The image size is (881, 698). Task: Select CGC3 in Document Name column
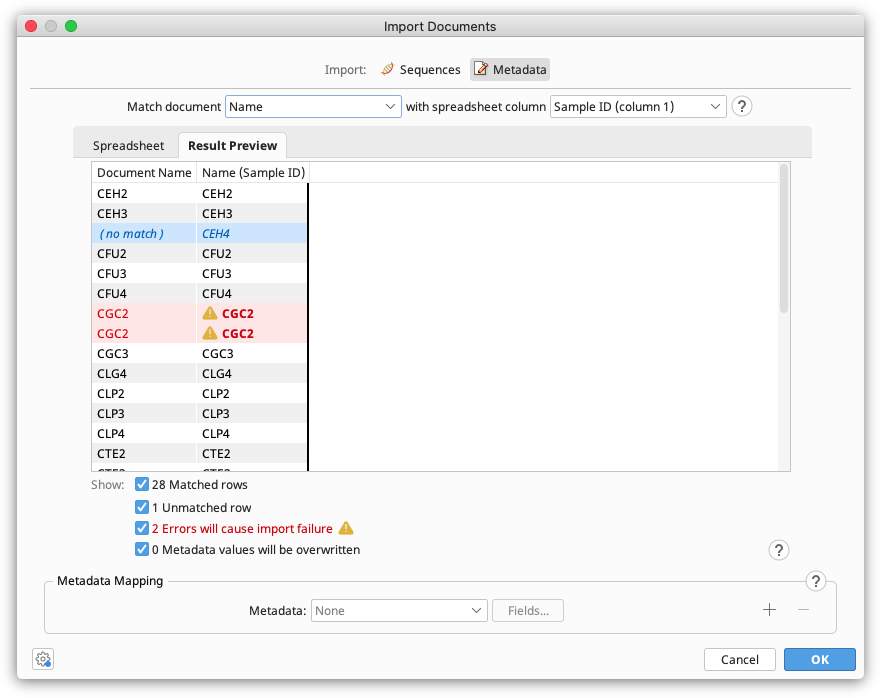point(144,353)
